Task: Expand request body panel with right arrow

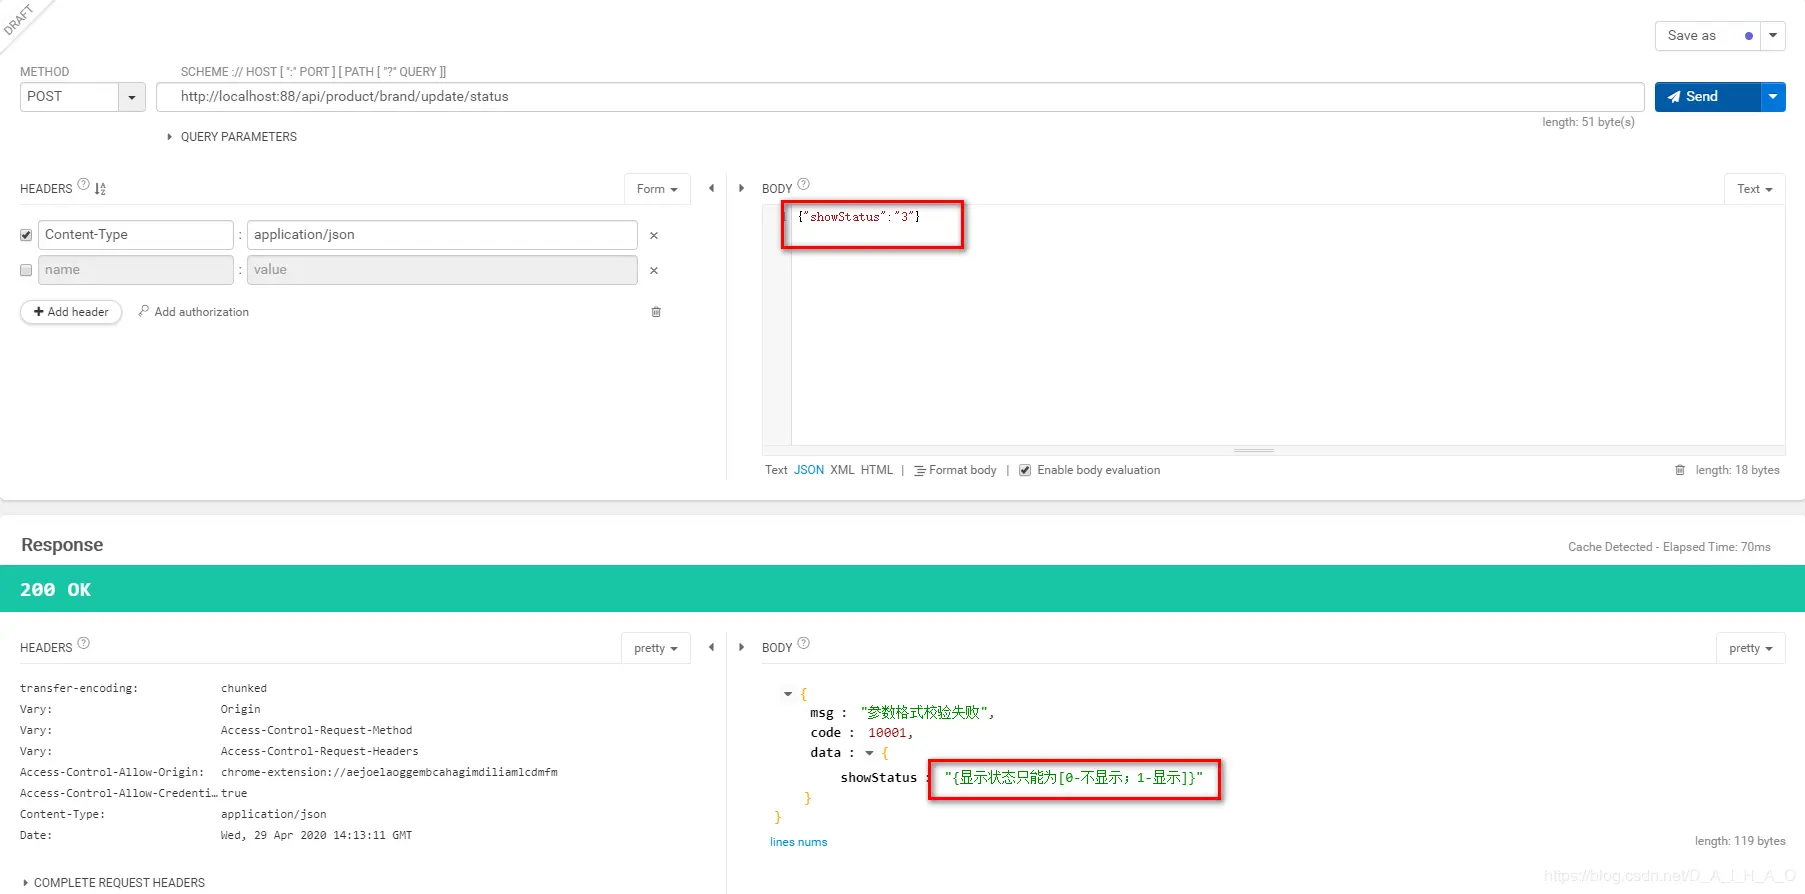Action: click(741, 188)
